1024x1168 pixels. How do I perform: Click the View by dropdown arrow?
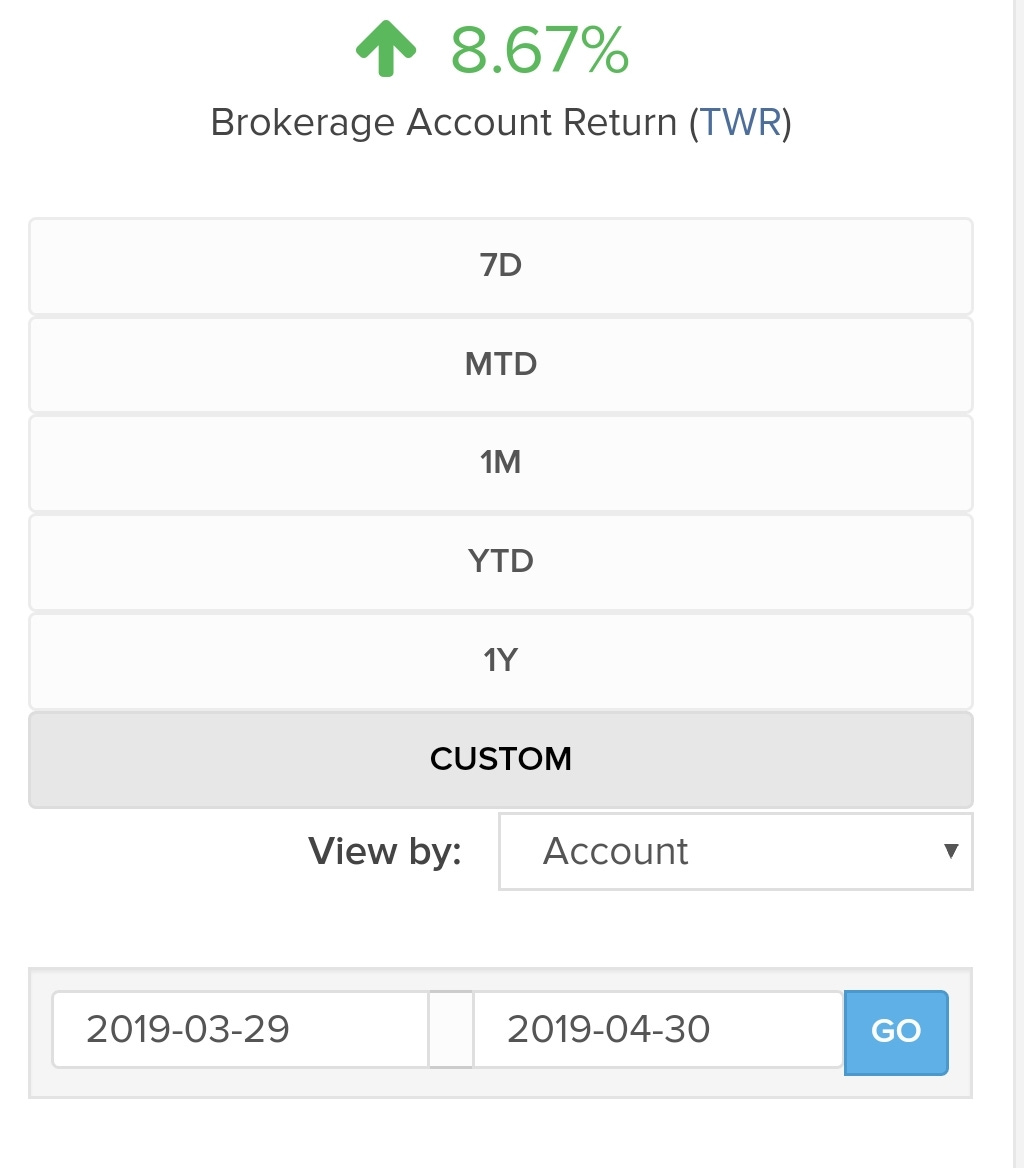pos(950,851)
